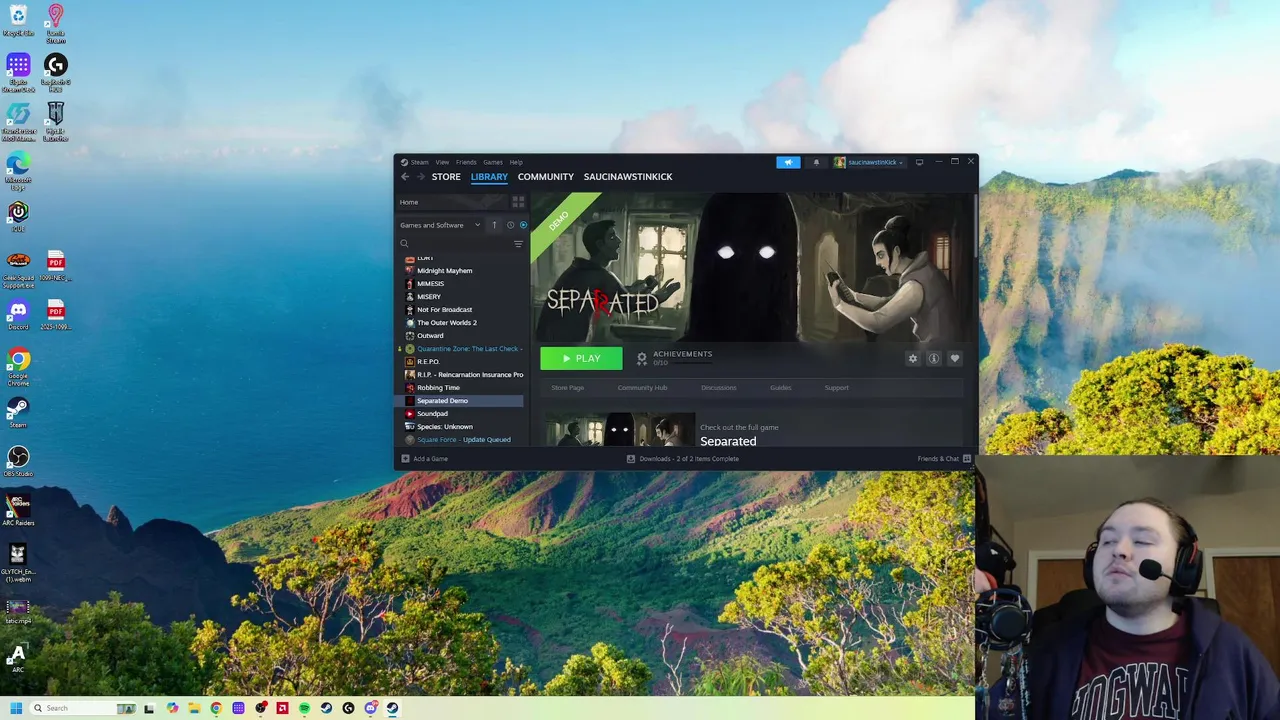The image size is (1280, 720).
Task: Show game info for Separated Demo
Action: 934,358
